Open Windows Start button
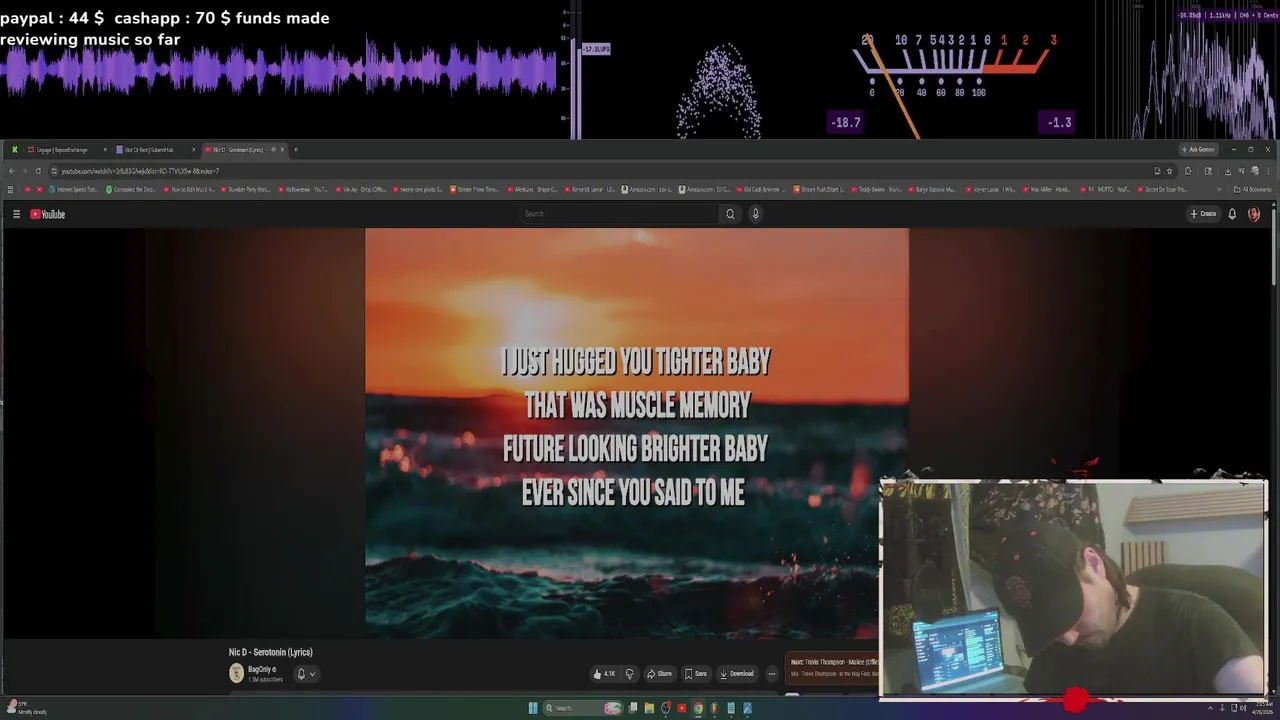This screenshot has width=1280, height=720. point(532,708)
